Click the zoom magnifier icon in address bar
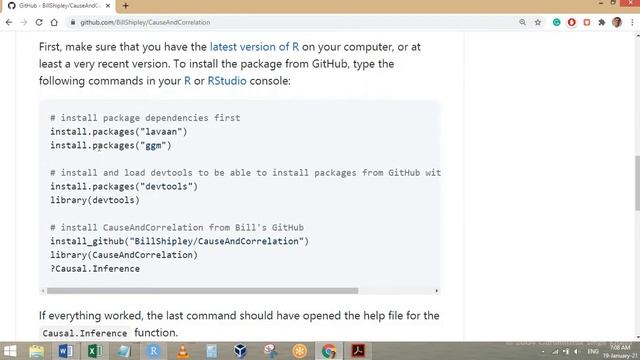The image size is (640, 360). pos(522,22)
